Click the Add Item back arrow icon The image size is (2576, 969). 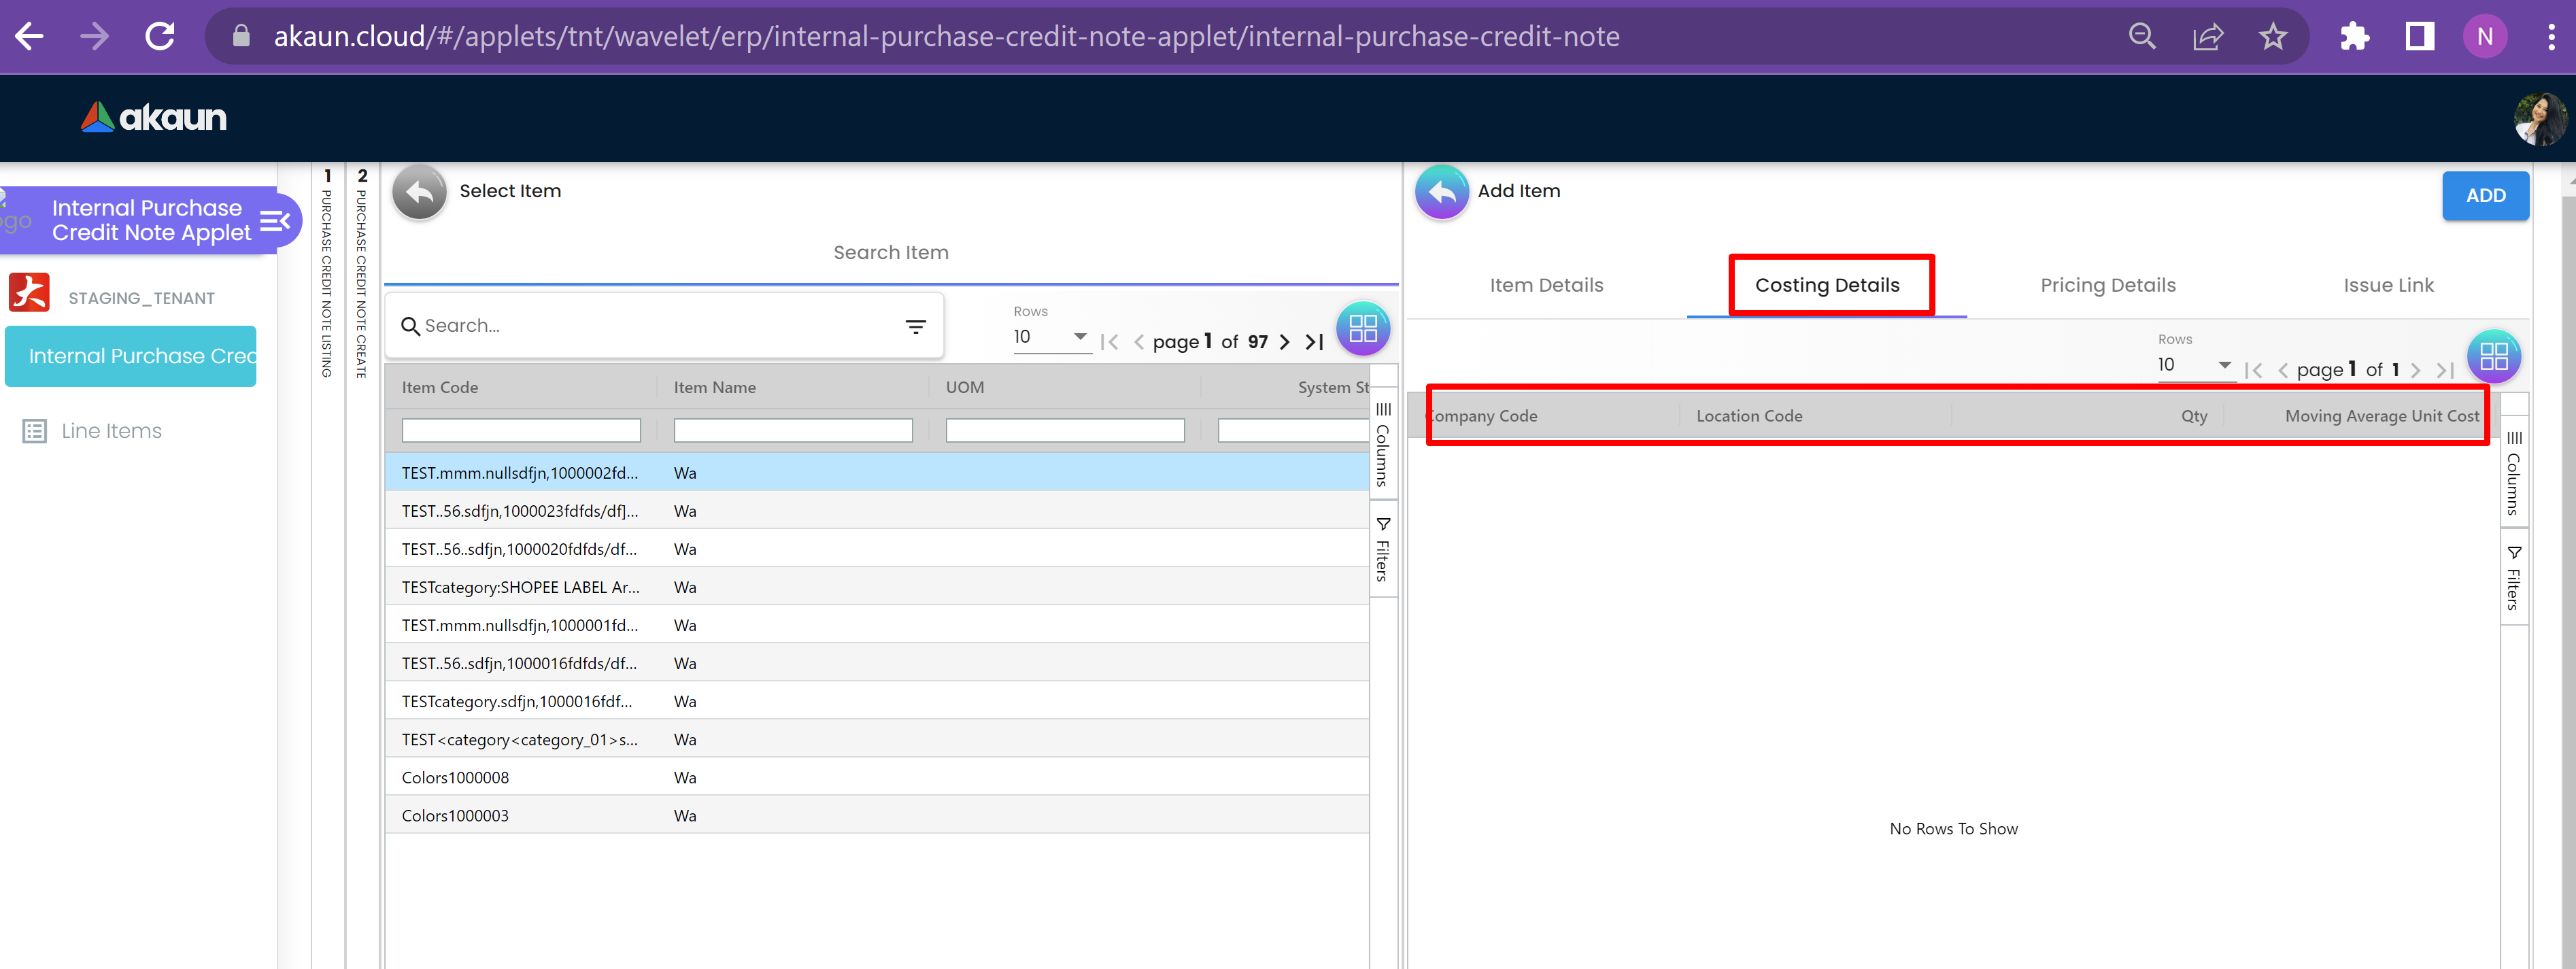click(1441, 192)
